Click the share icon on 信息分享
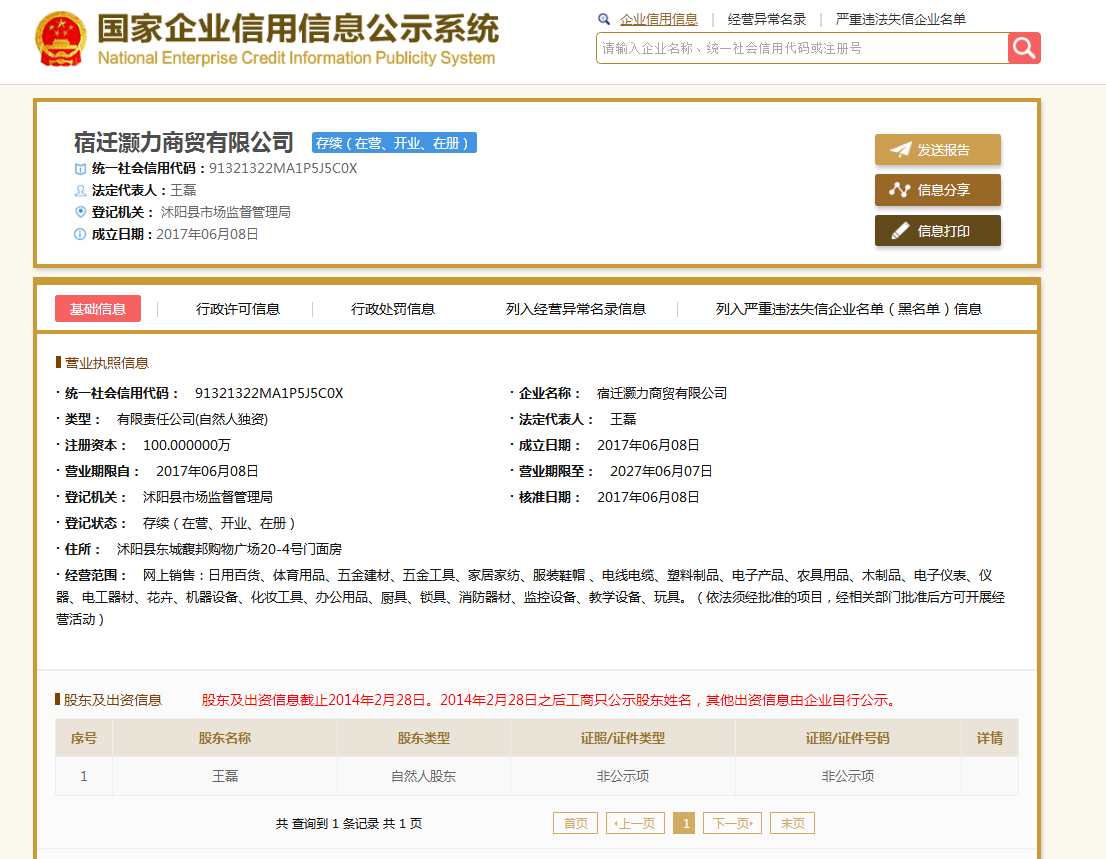The height and width of the screenshot is (859, 1106). [x=900, y=190]
